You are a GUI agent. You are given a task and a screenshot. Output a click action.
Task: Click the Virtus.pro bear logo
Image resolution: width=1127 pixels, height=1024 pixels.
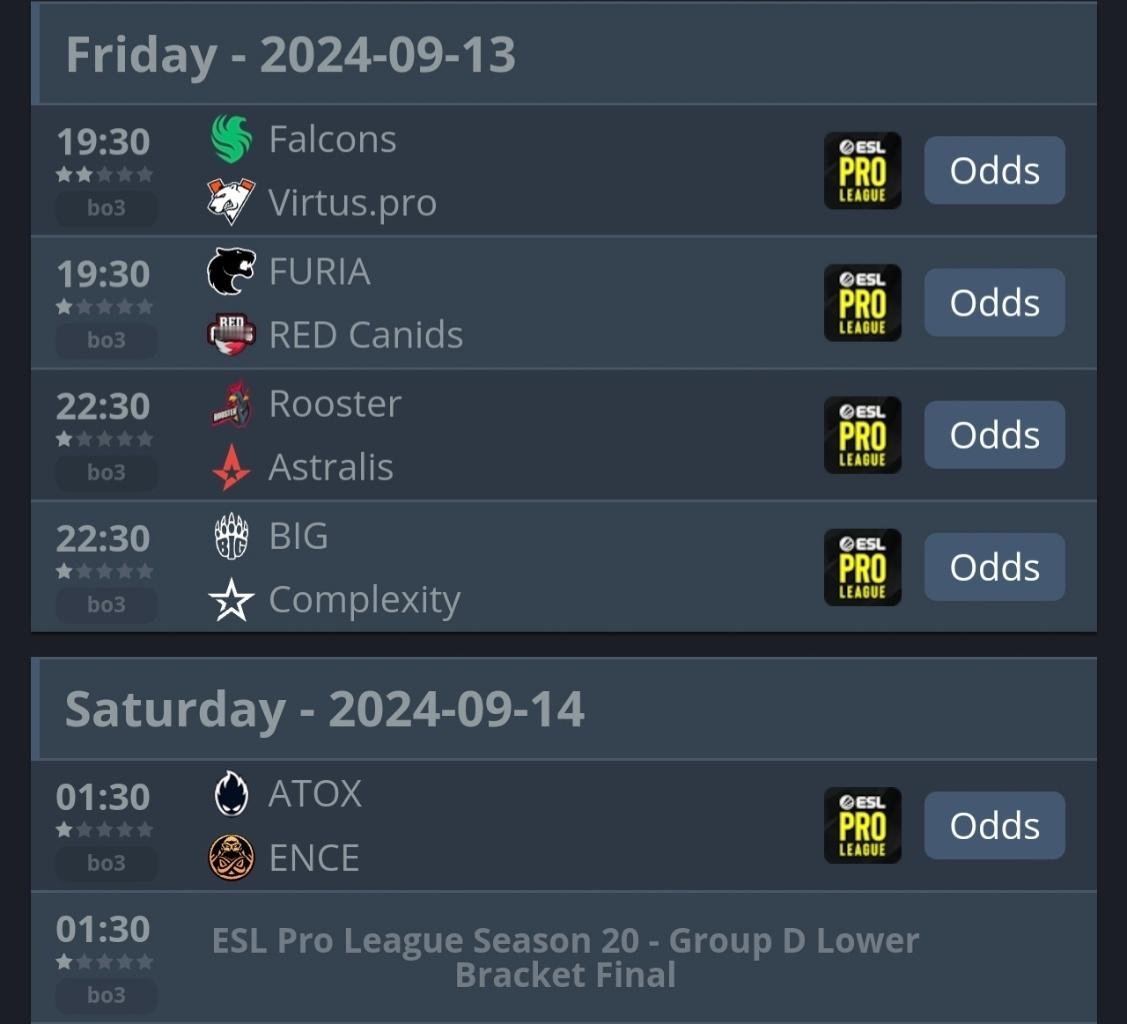tap(231, 201)
